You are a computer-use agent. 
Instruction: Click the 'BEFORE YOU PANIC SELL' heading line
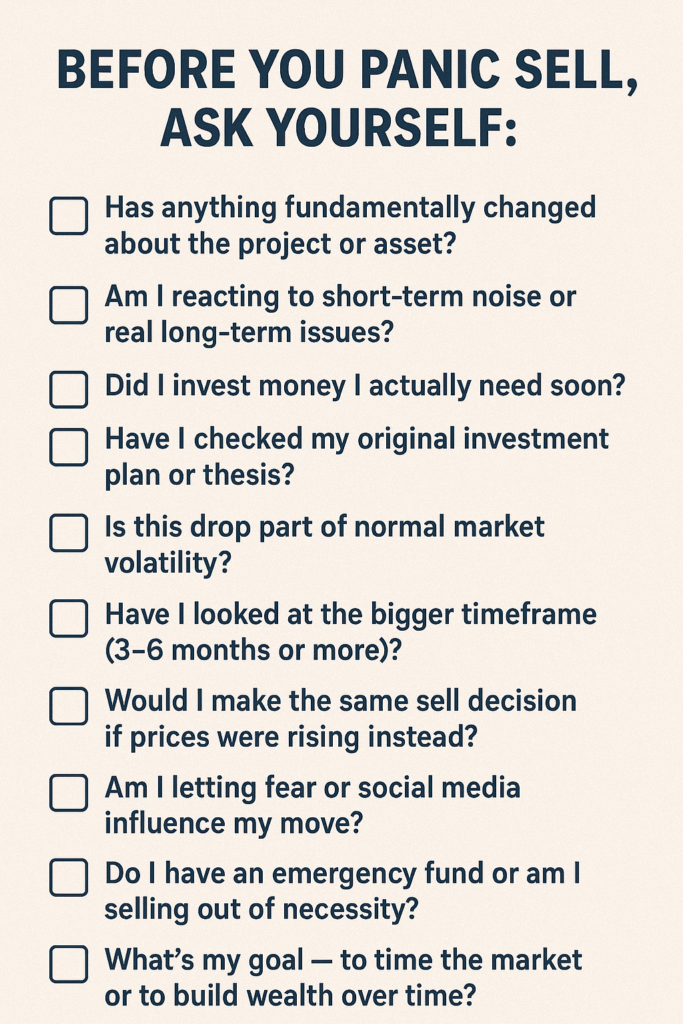pyautogui.click(x=341, y=73)
